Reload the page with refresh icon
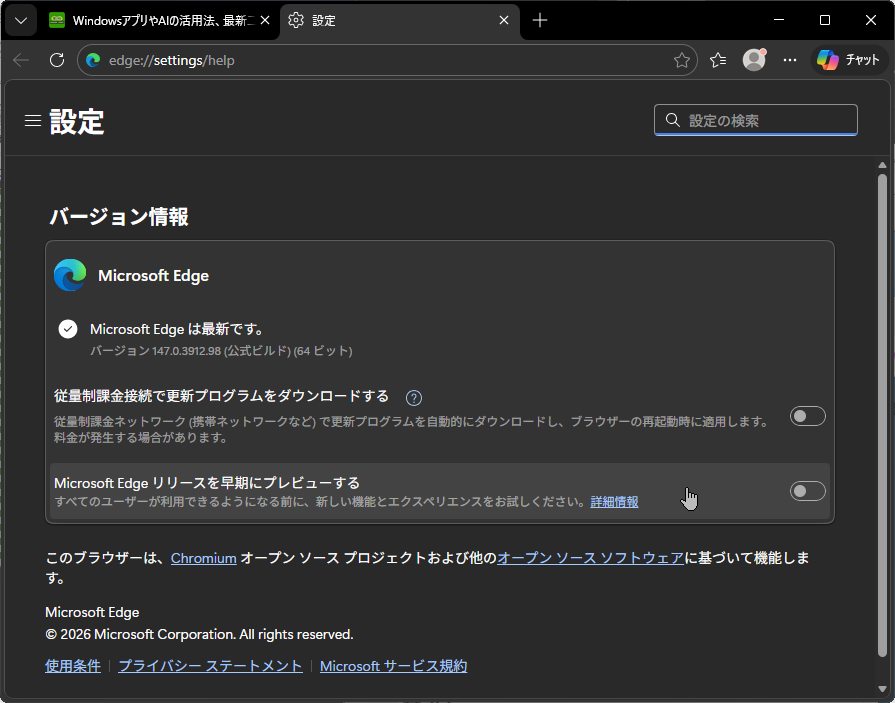This screenshot has width=895, height=703. click(57, 60)
